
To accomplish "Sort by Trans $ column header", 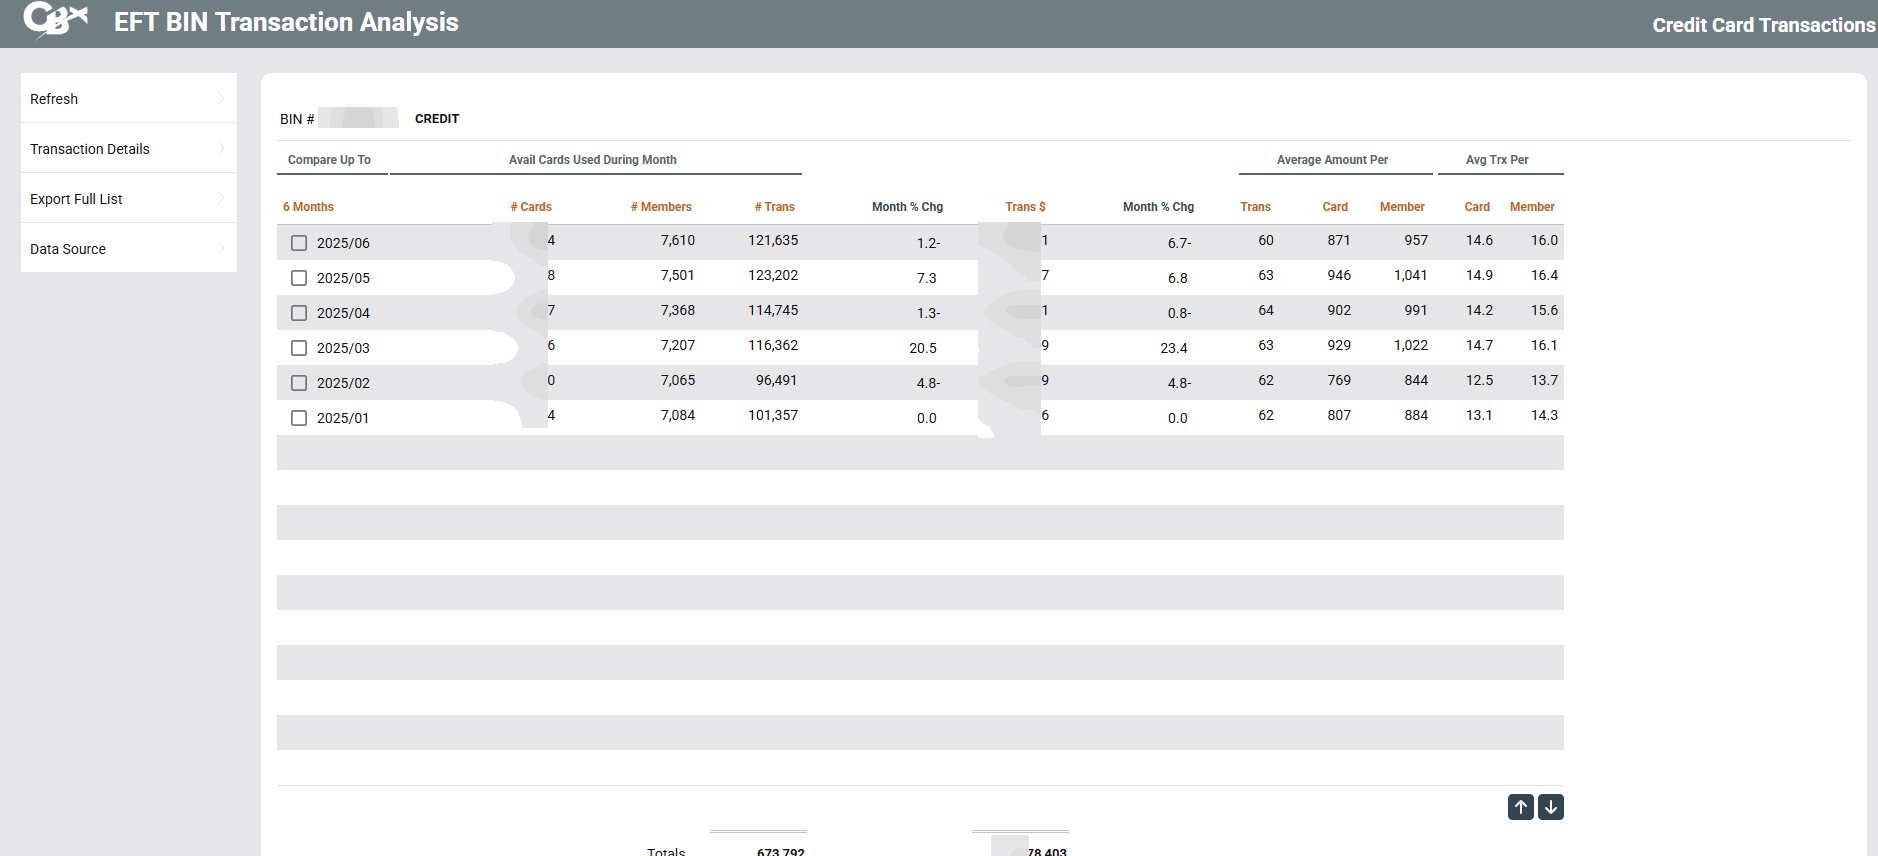I will (1025, 207).
